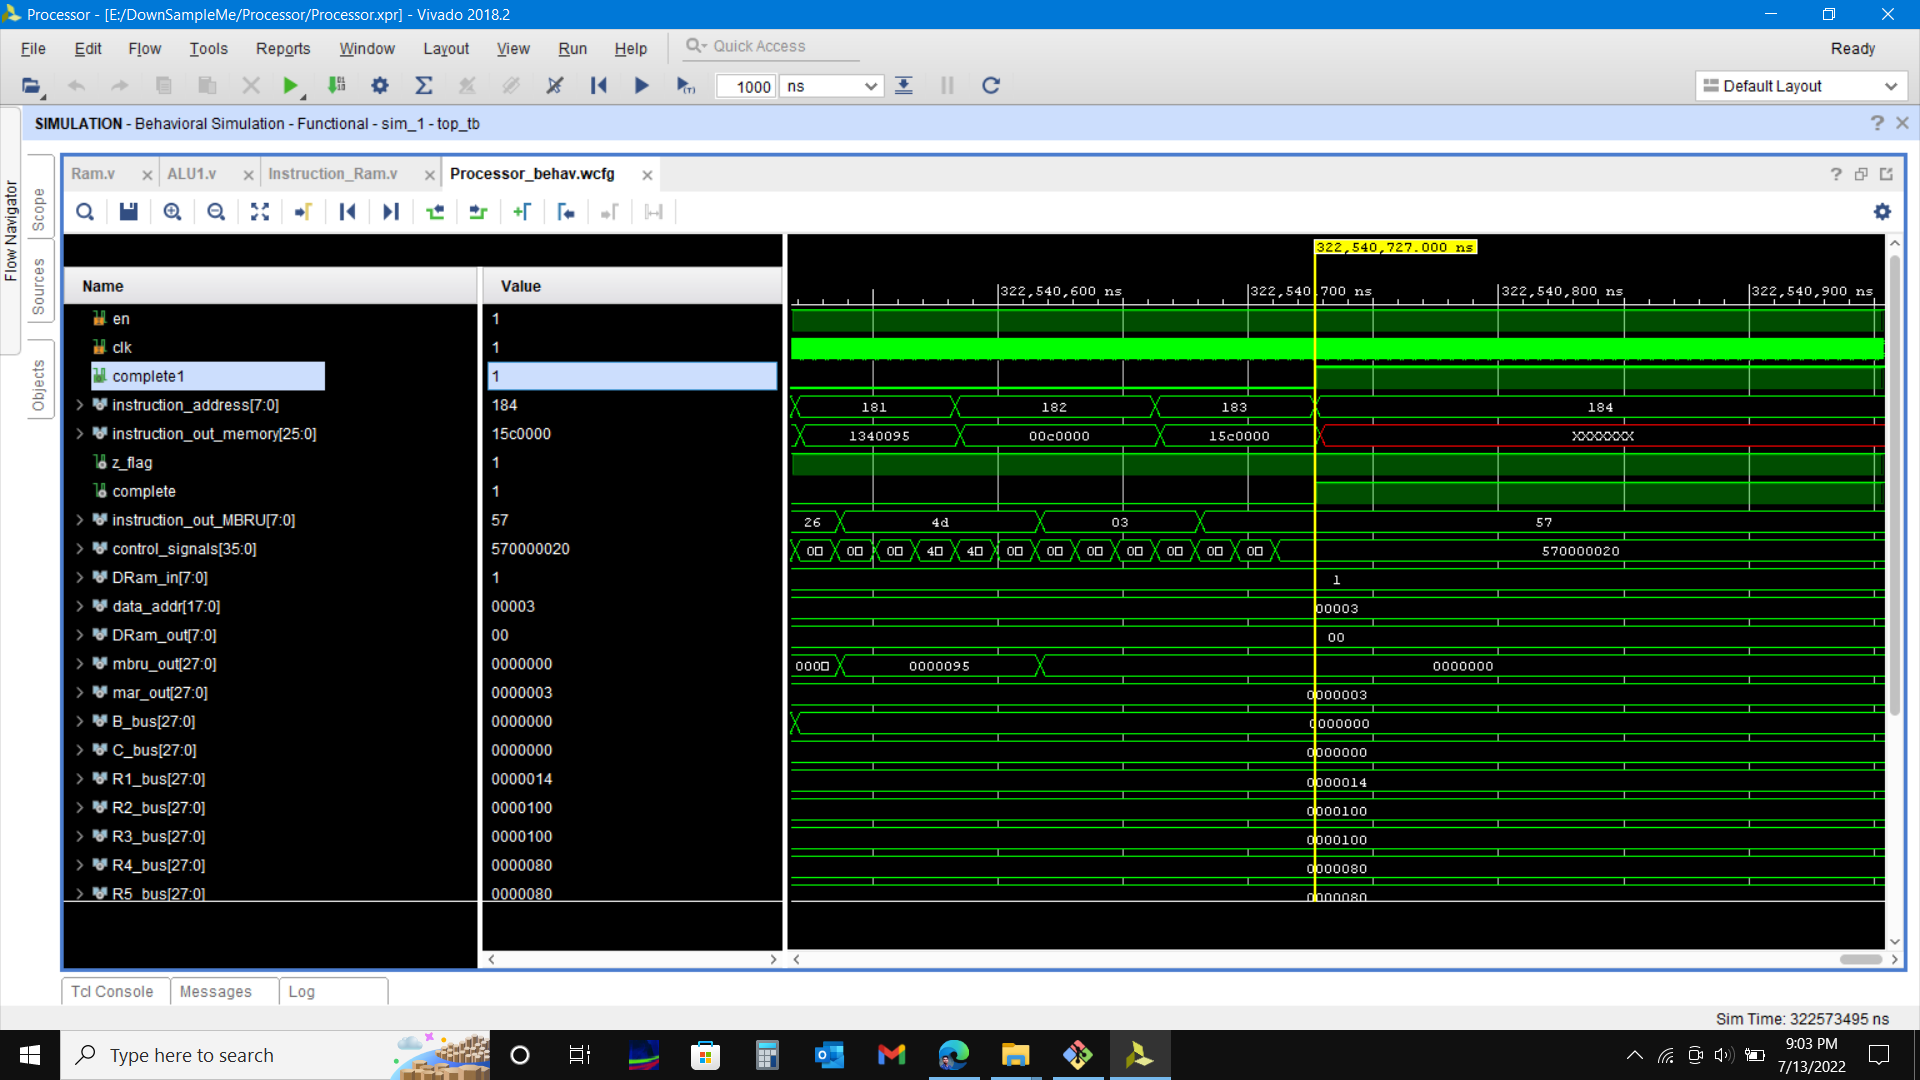Click the waveform horizontal scrollbar thumb
This screenshot has width=1920, height=1080.
point(1861,959)
